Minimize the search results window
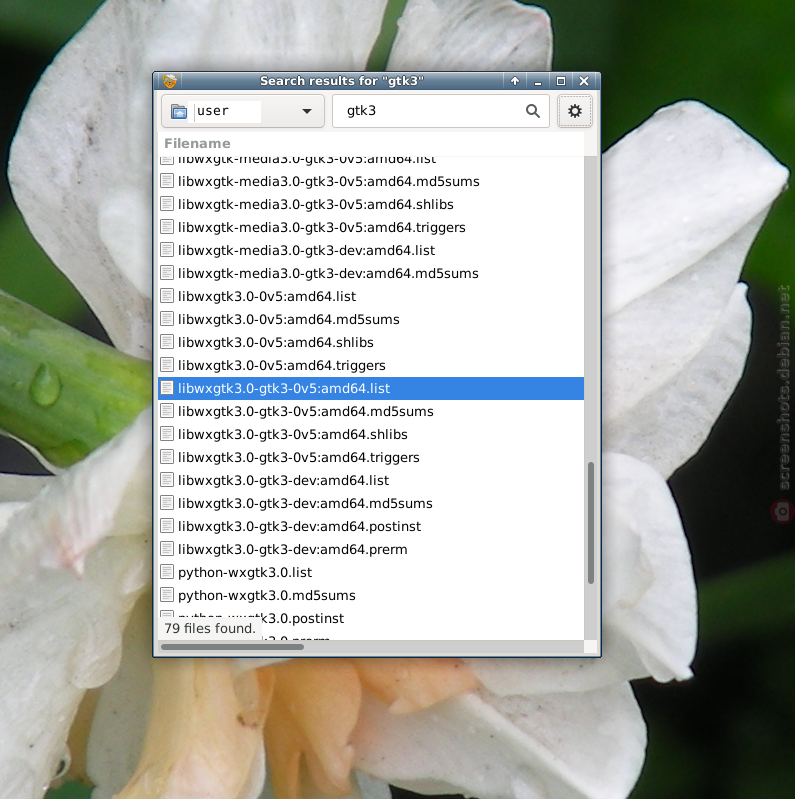Image resolution: width=795 pixels, height=799 pixels. tap(538, 81)
